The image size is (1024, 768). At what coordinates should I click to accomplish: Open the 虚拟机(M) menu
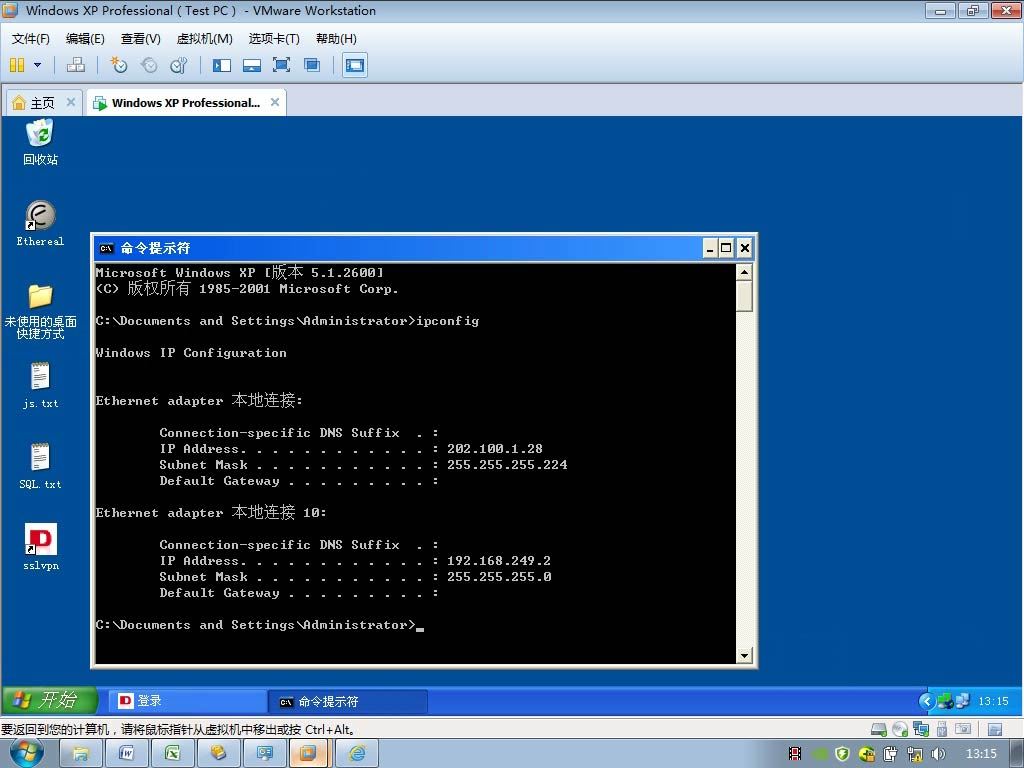(204, 39)
